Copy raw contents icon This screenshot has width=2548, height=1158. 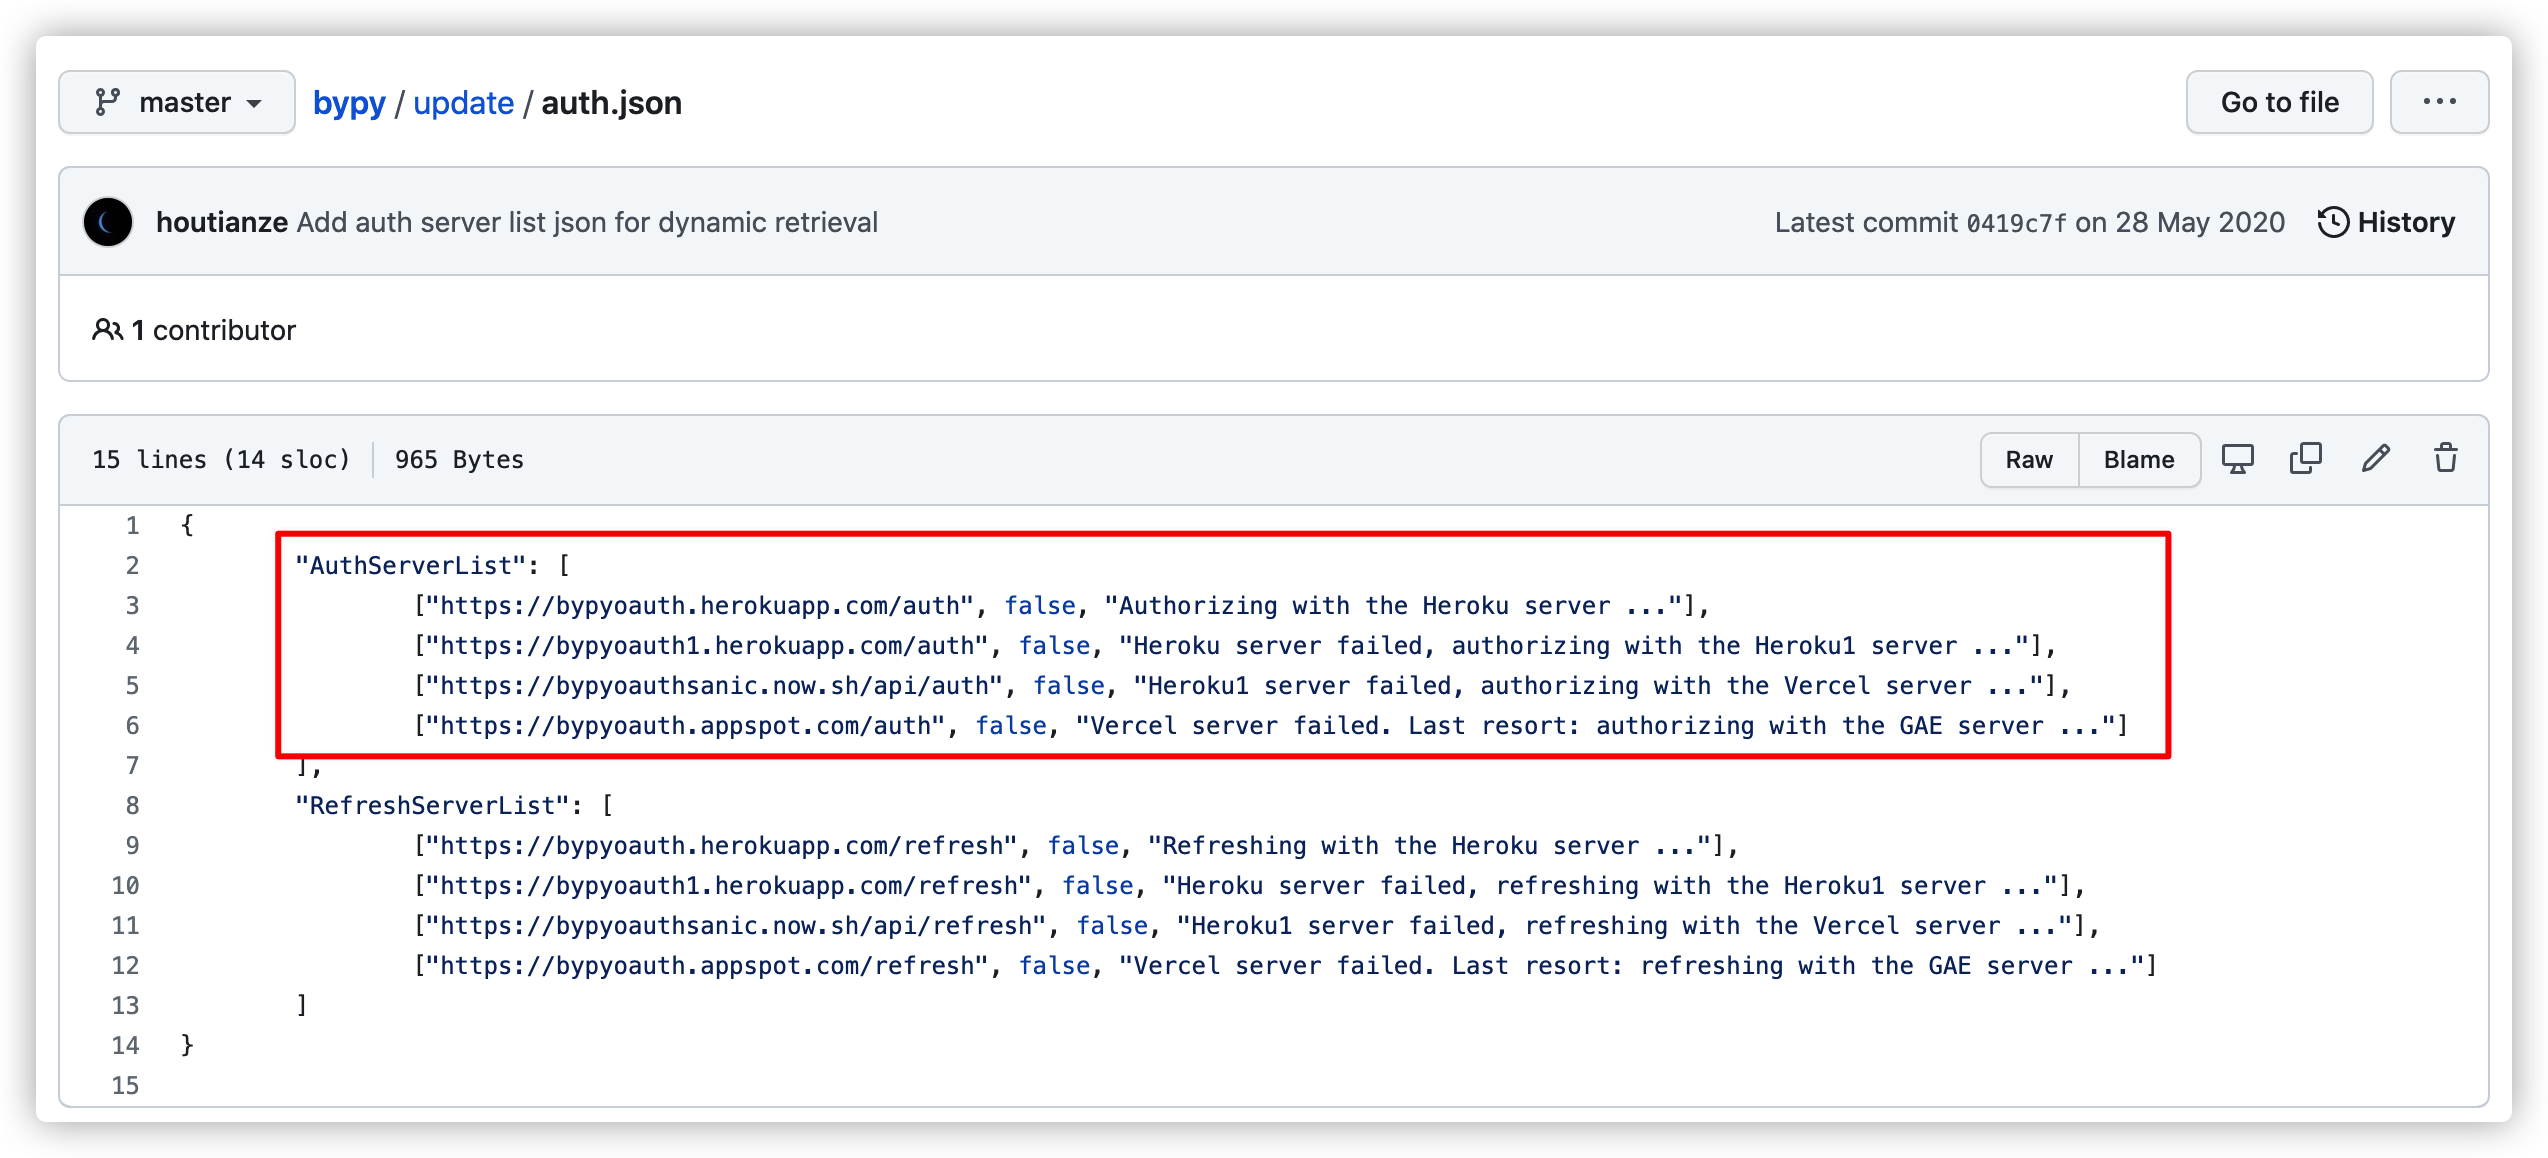pos(2305,459)
